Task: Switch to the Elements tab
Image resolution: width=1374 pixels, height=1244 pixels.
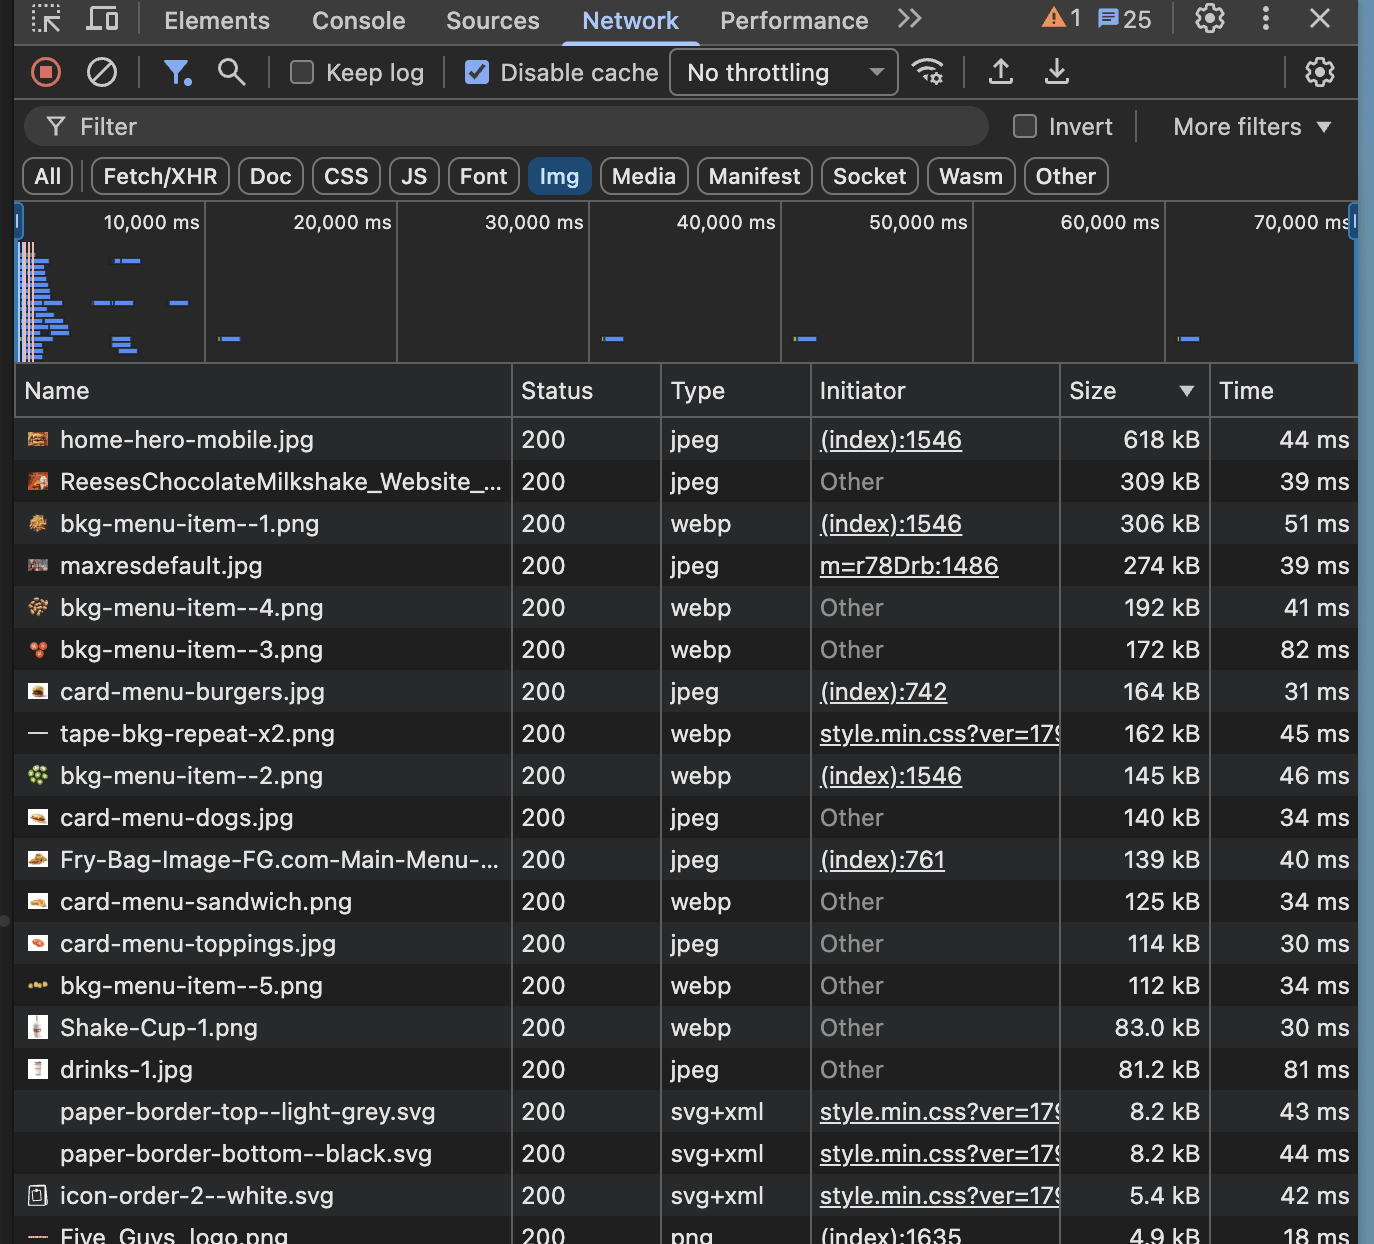Action: [x=217, y=20]
